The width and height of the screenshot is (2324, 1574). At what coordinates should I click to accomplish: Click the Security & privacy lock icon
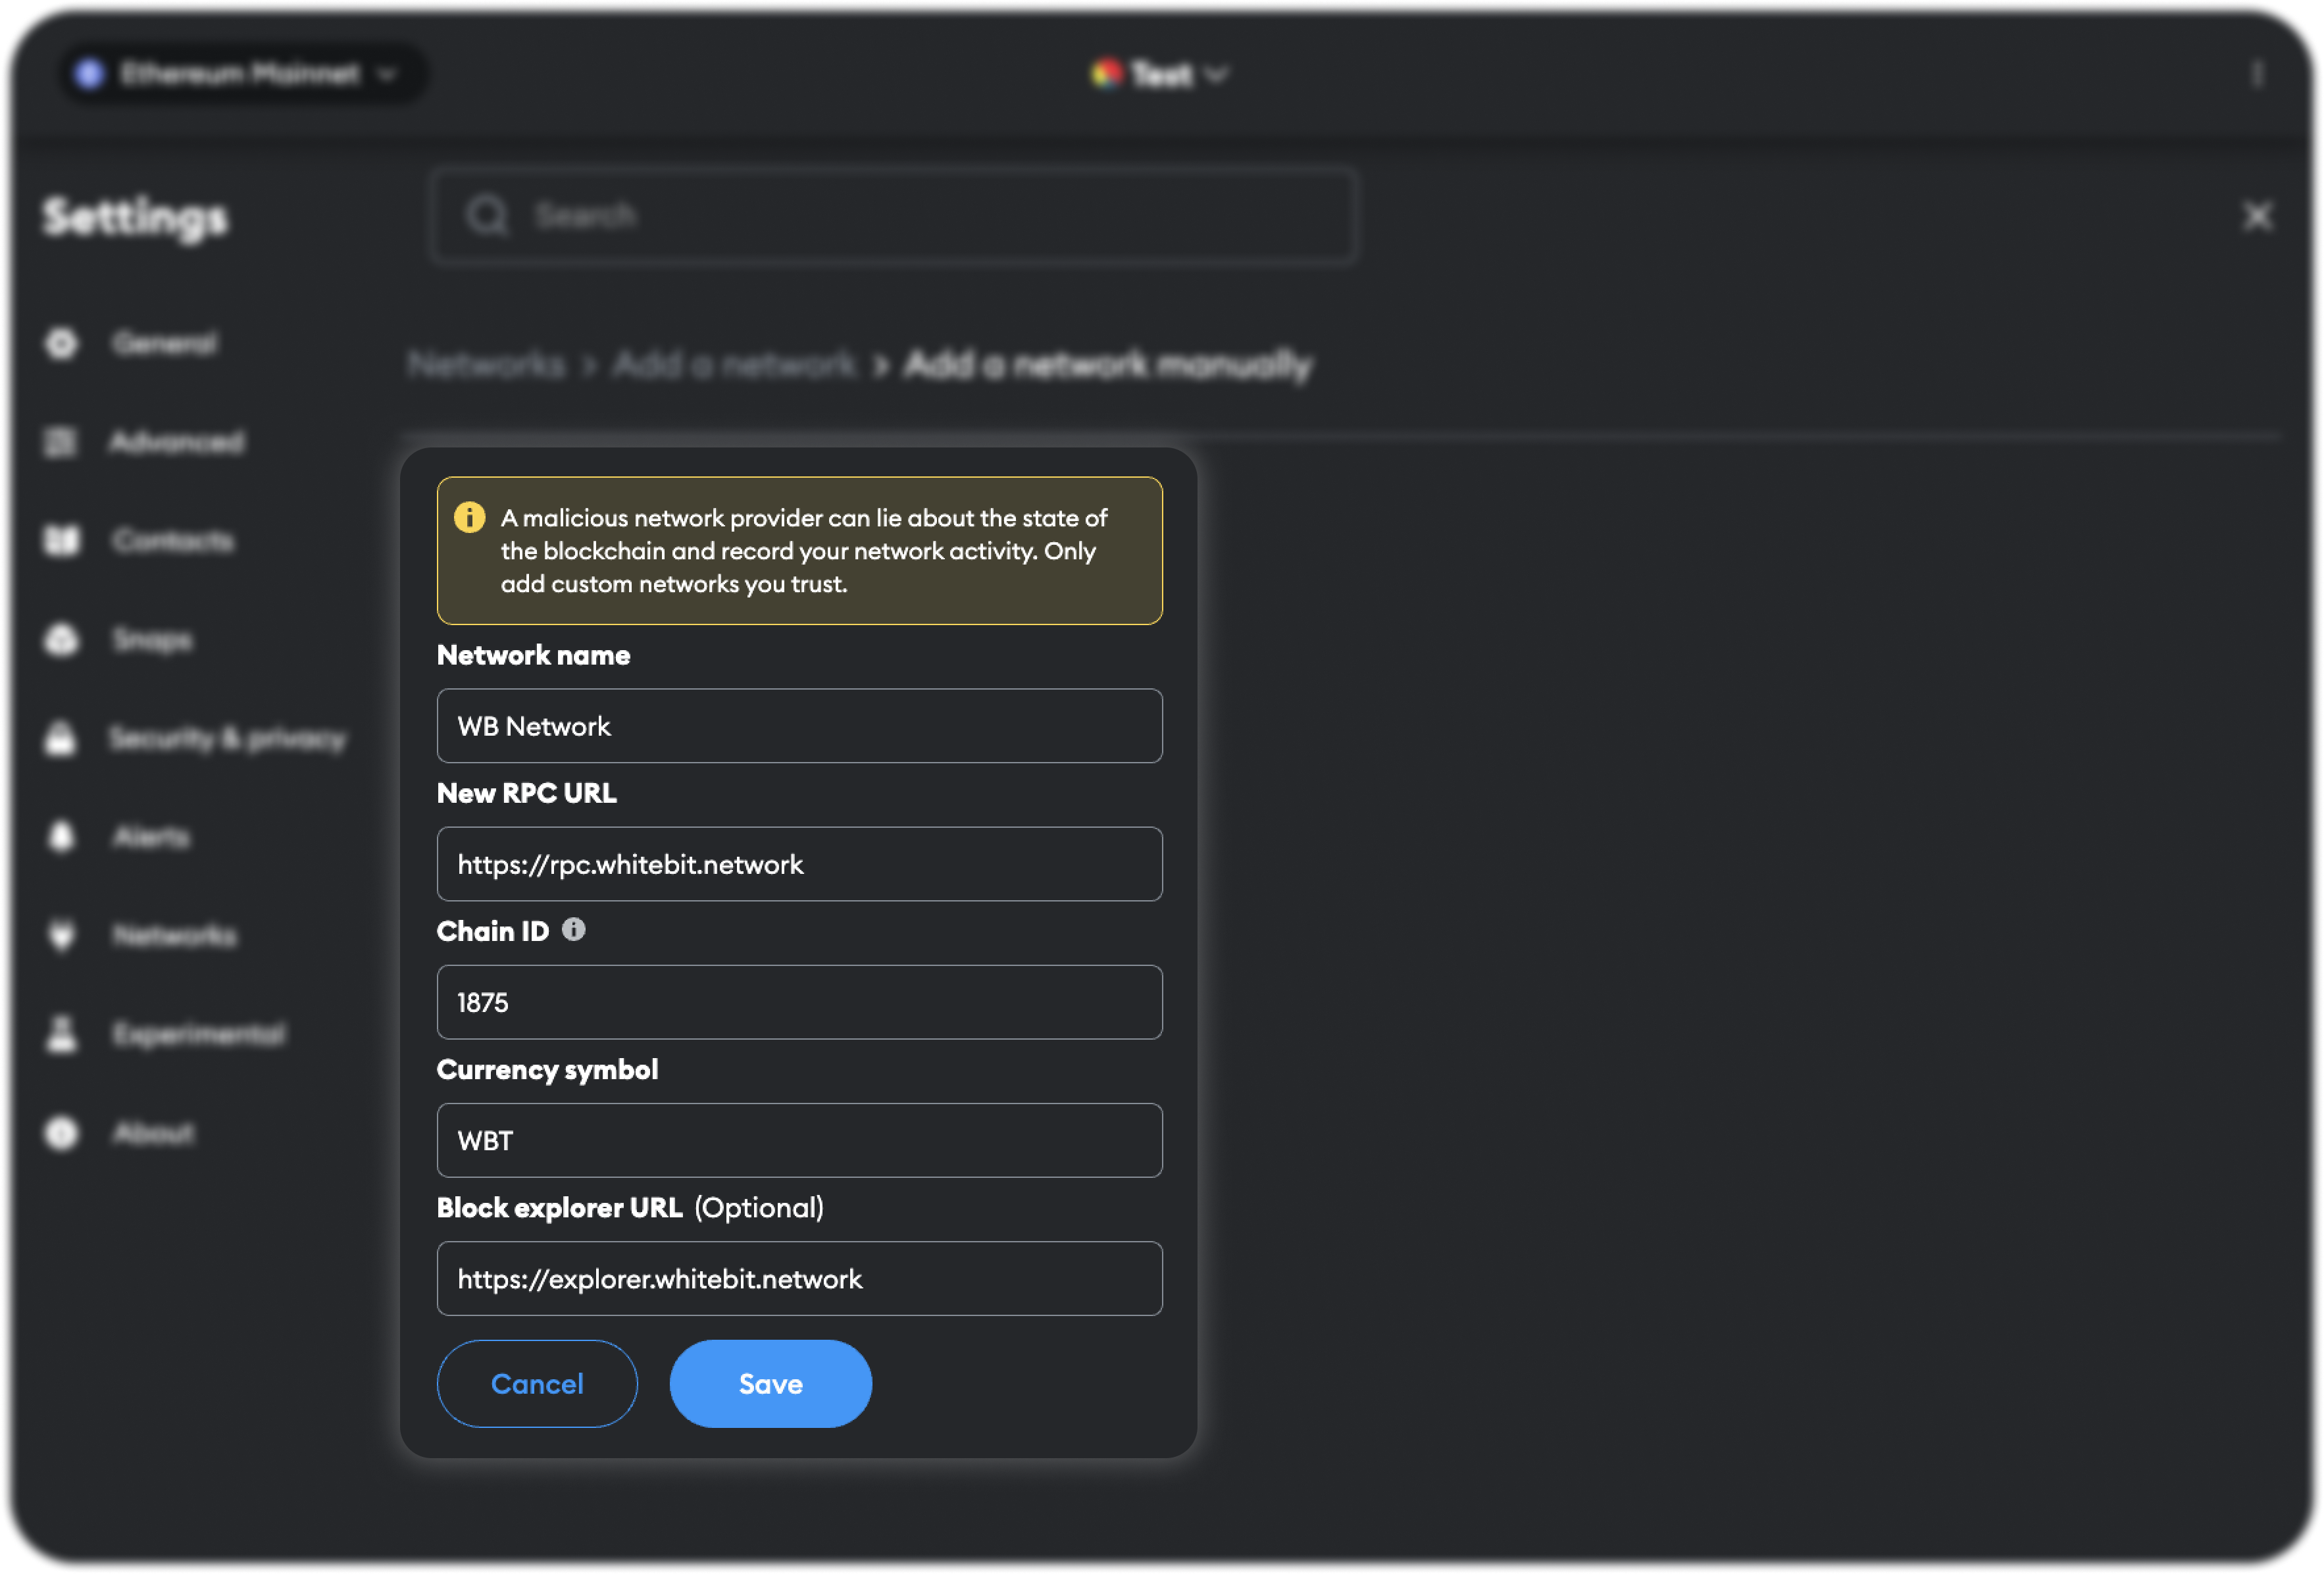[61, 738]
